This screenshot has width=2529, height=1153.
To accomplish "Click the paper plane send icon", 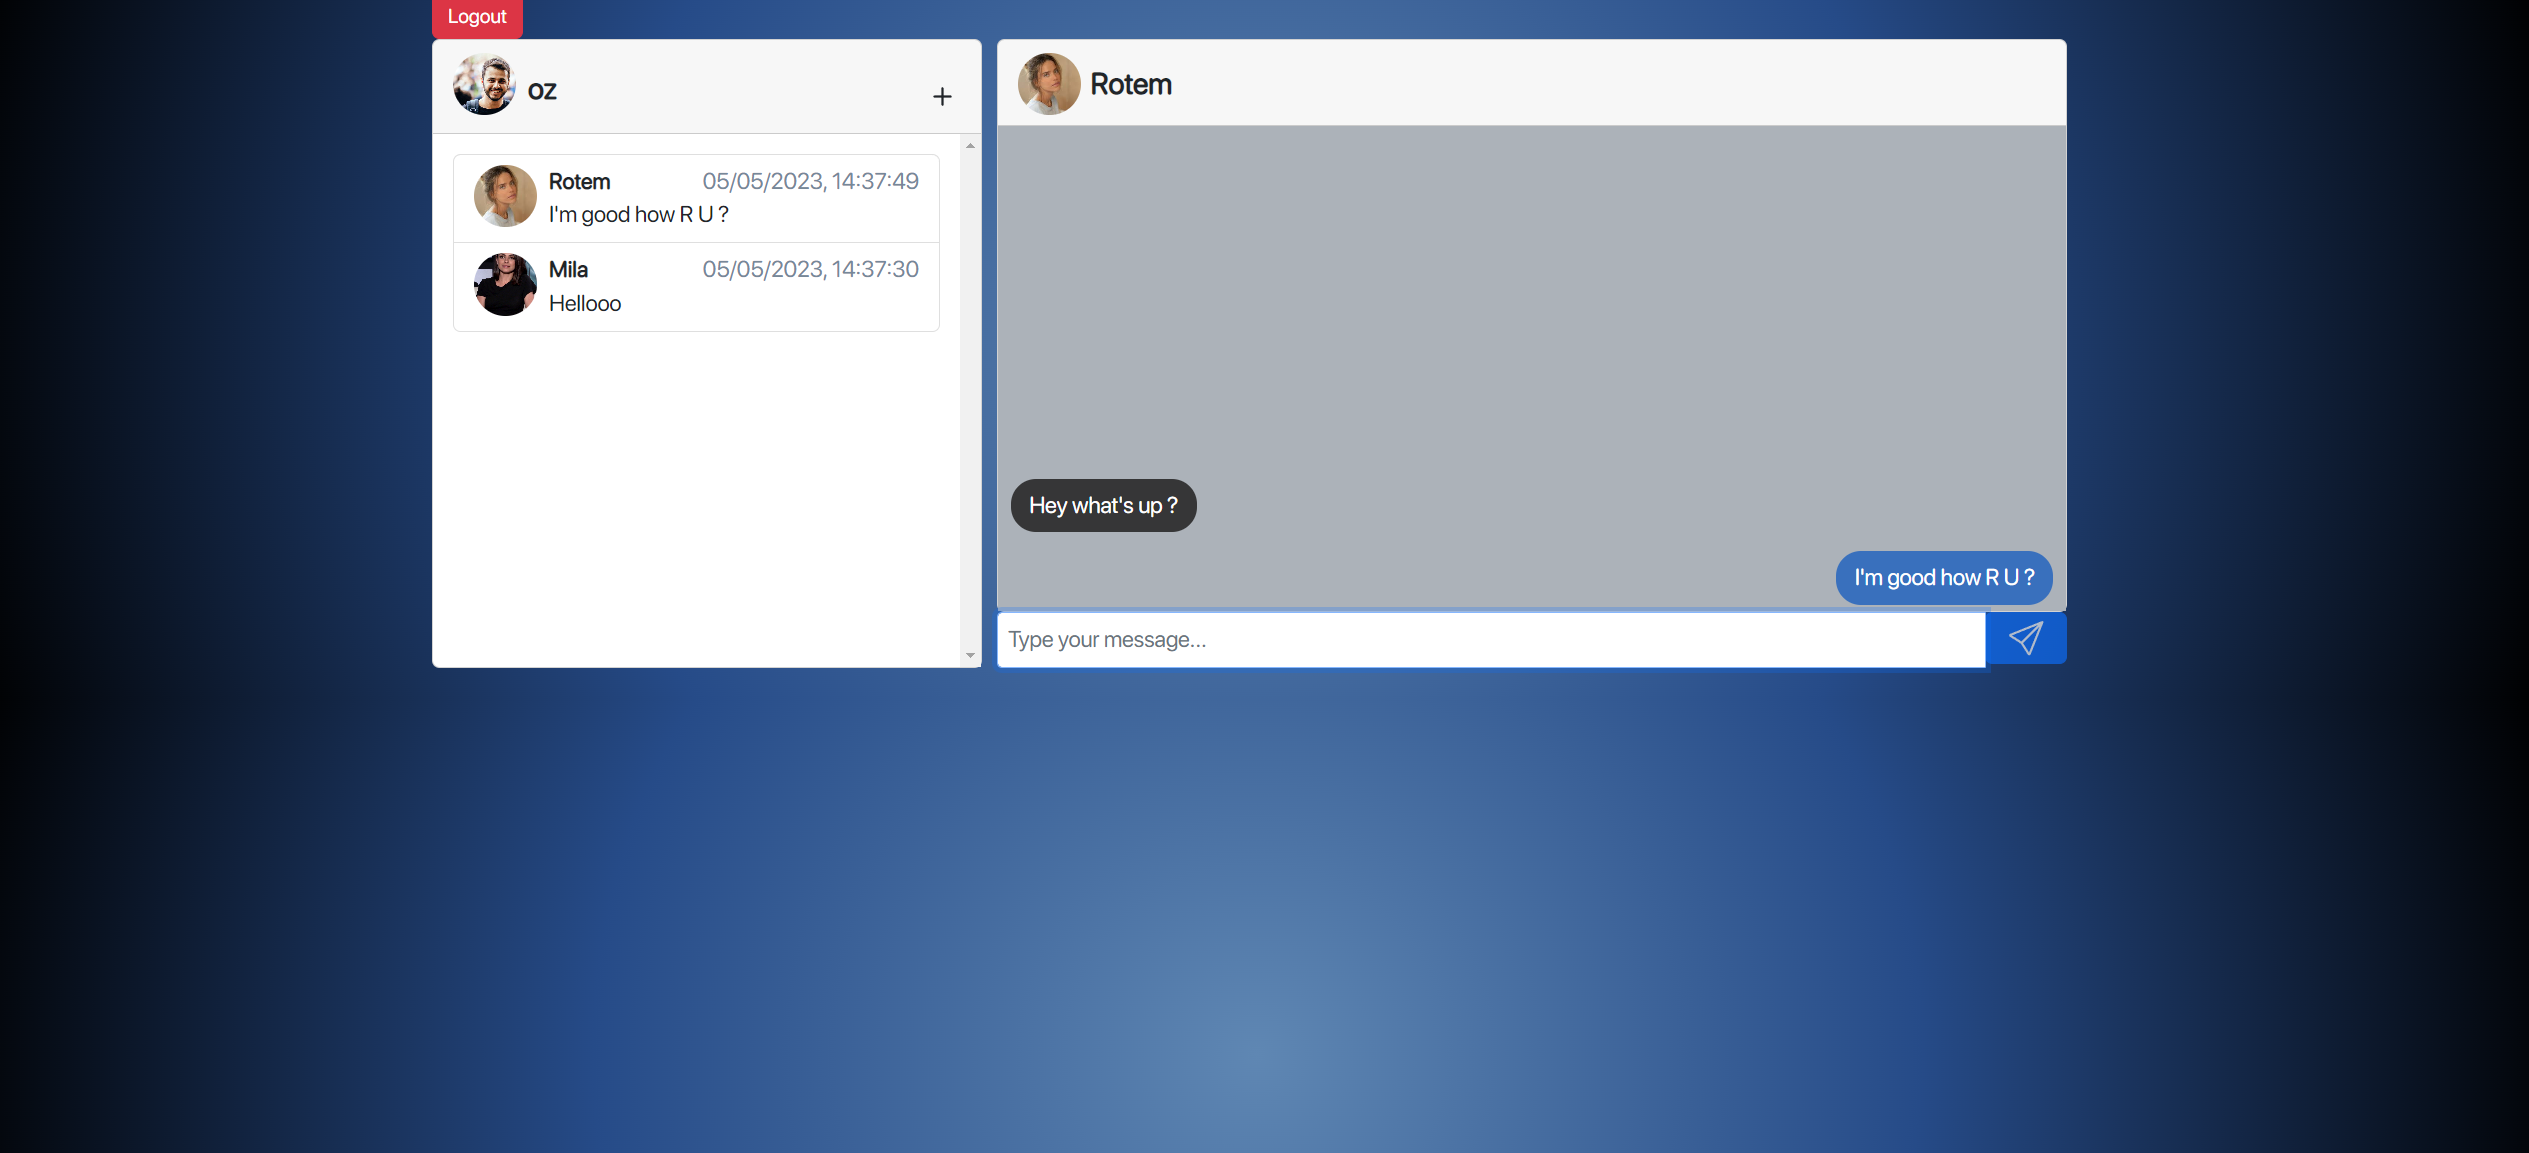I will (x=2025, y=637).
